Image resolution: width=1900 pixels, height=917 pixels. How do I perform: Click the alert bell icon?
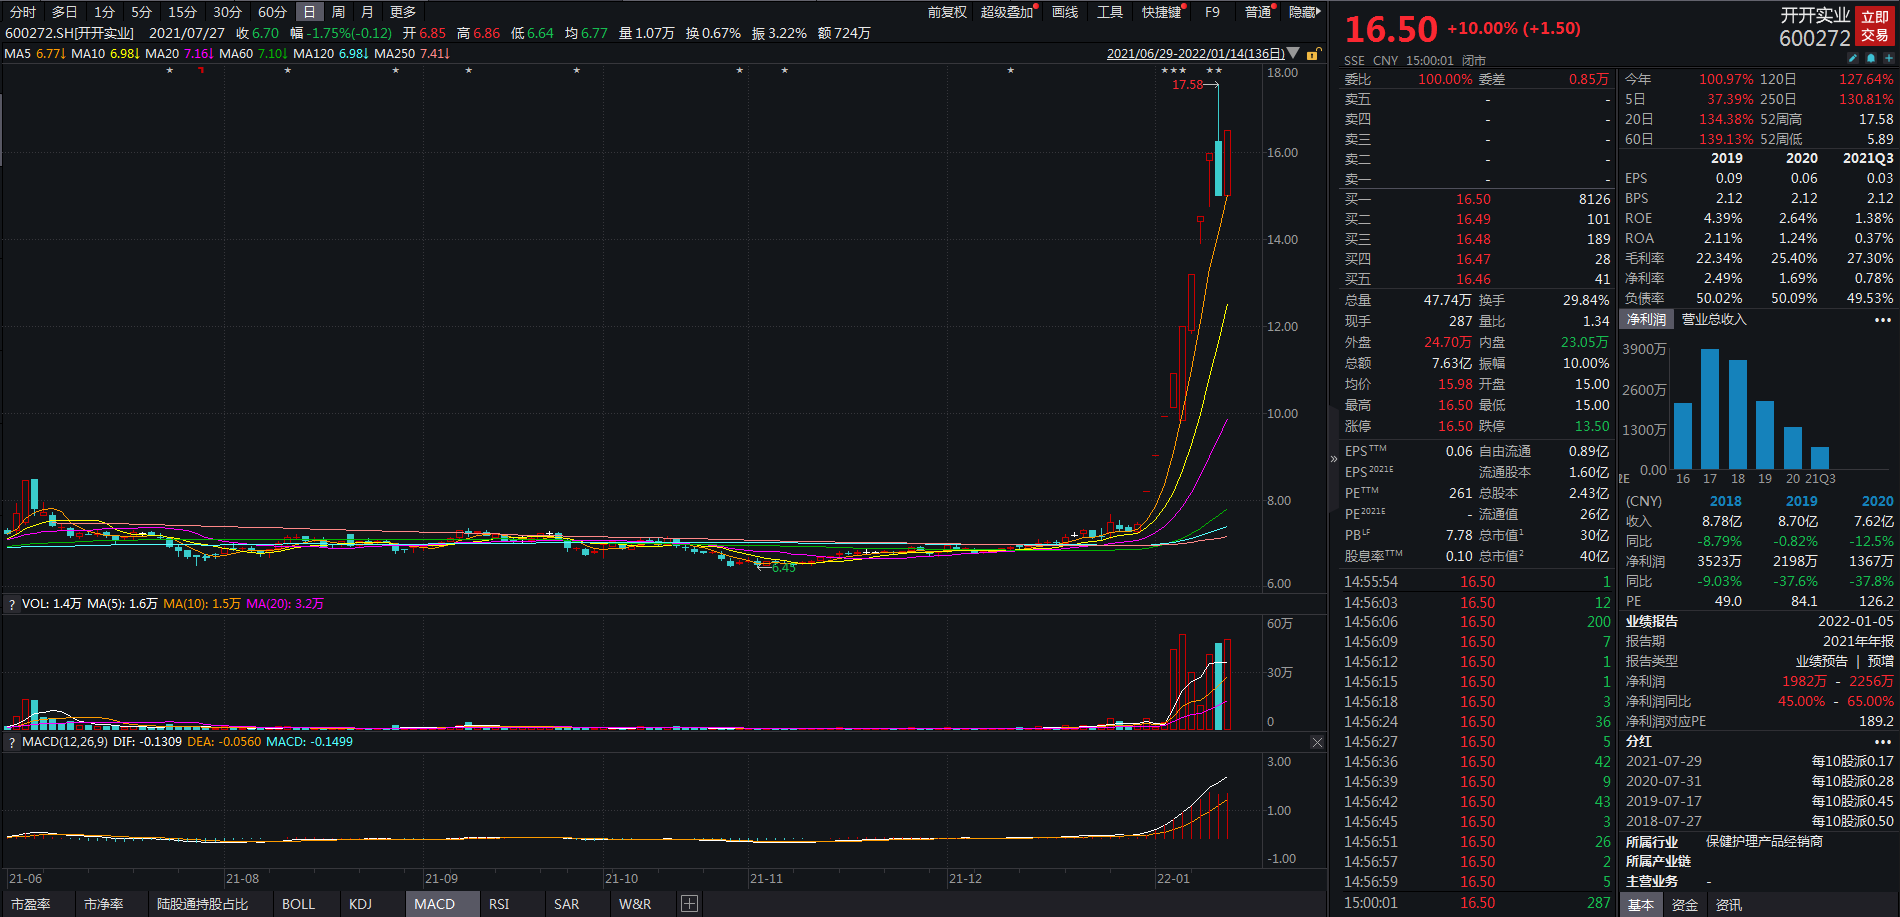(x=1871, y=59)
